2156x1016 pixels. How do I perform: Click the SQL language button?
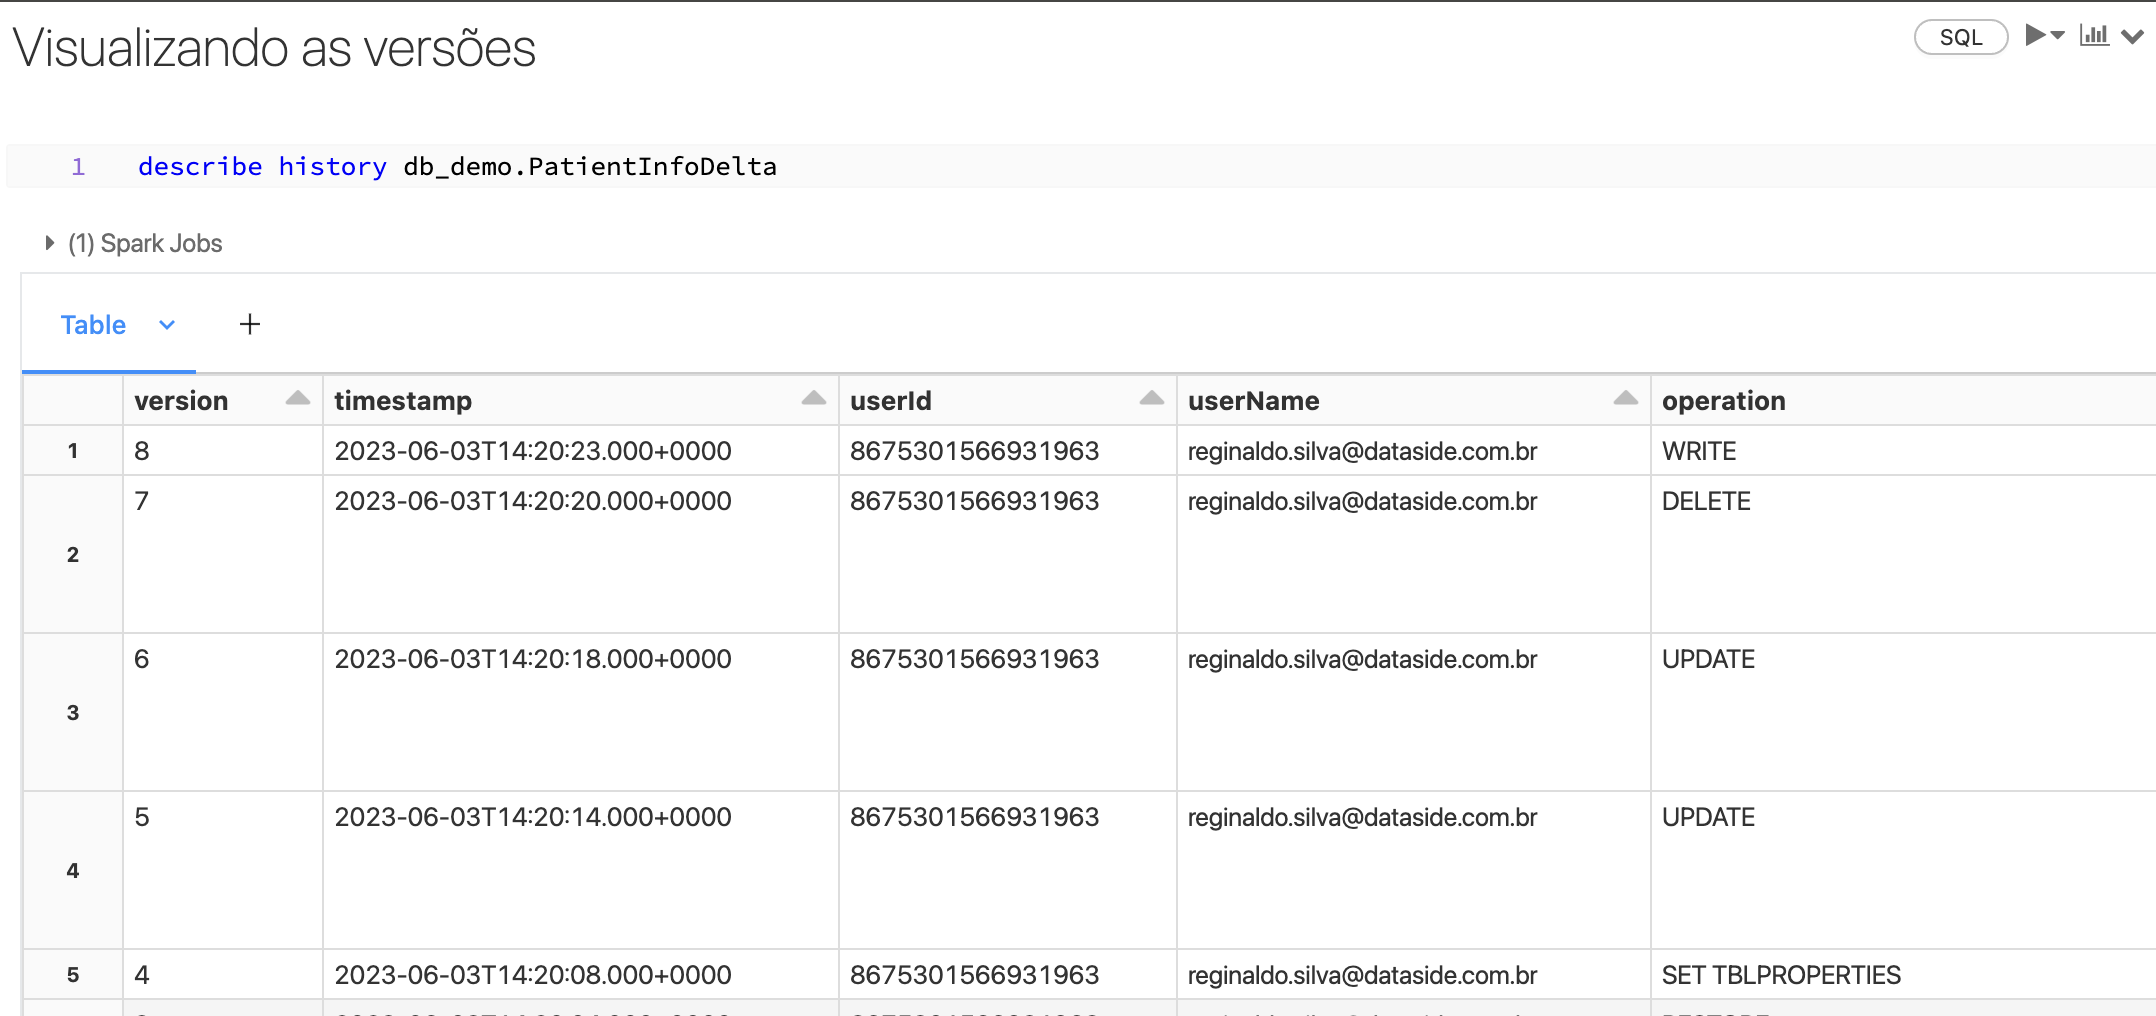click(x=1960, y=37)
